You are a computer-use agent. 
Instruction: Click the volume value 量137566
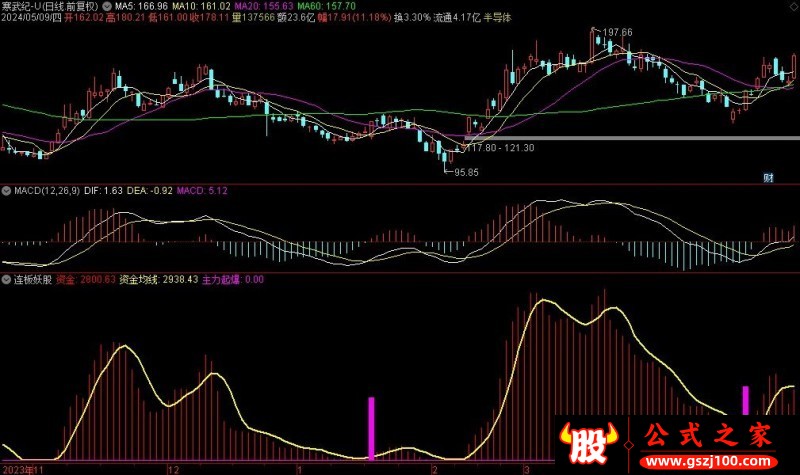[254, 17]
